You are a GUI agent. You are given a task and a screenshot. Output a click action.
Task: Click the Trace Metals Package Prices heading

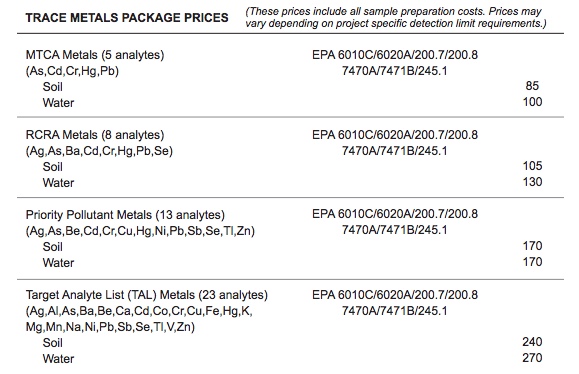tap(127, 17)
